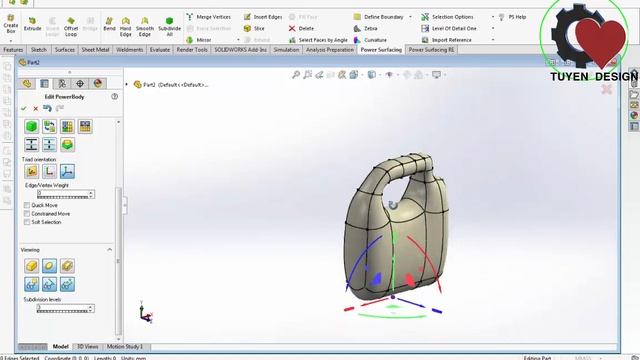Open Define Boundary
640x360 pixels.
point(379,17)
